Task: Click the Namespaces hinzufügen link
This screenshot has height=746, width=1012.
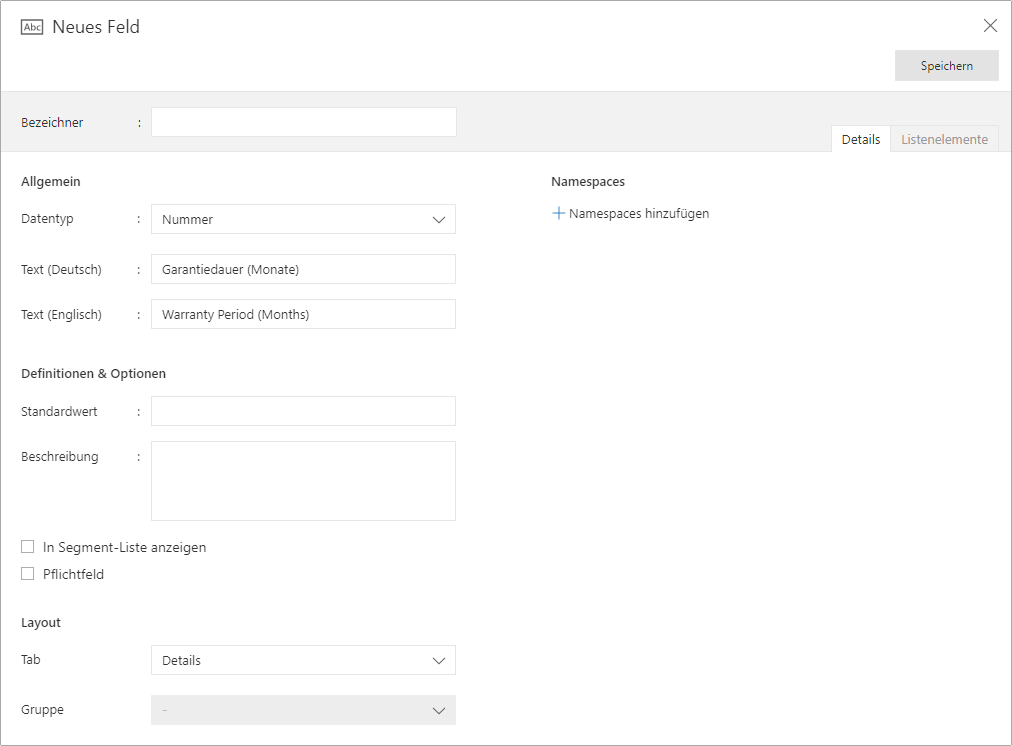Action: click(x=639, y=213)
